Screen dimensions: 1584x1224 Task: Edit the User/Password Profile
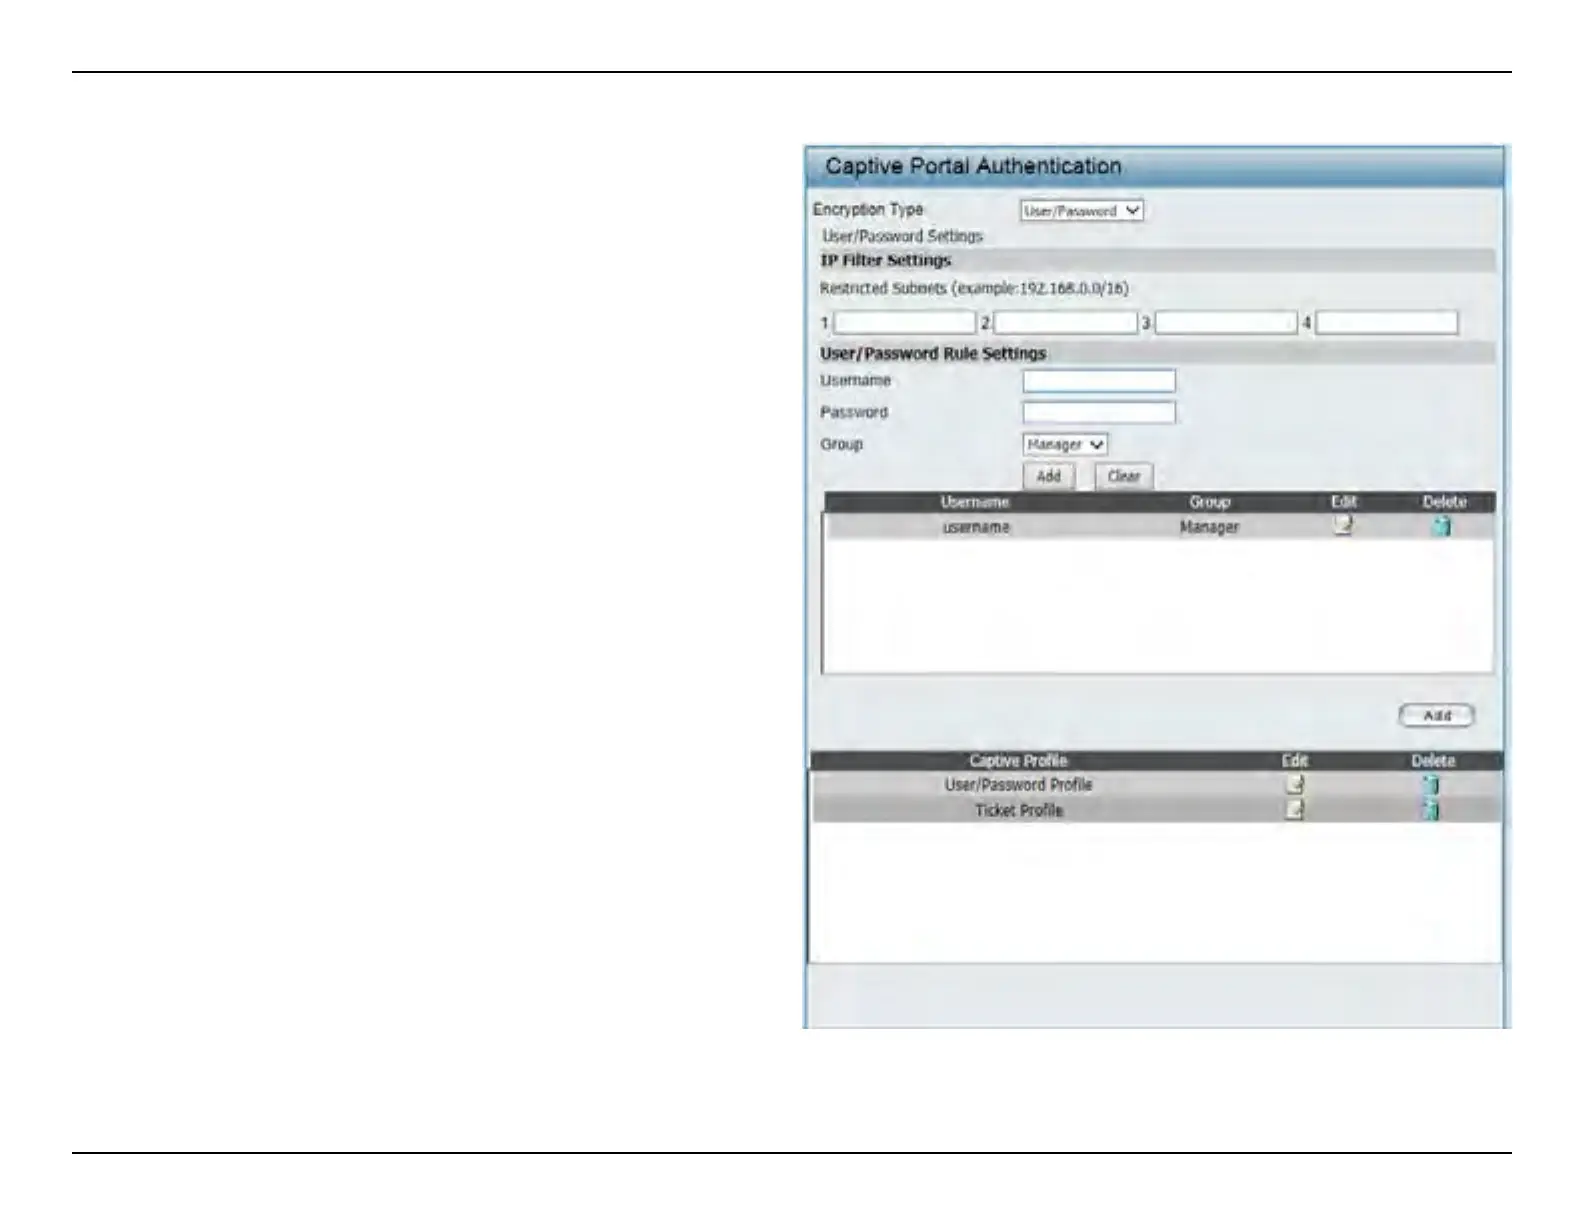[x=1294, y=785]
